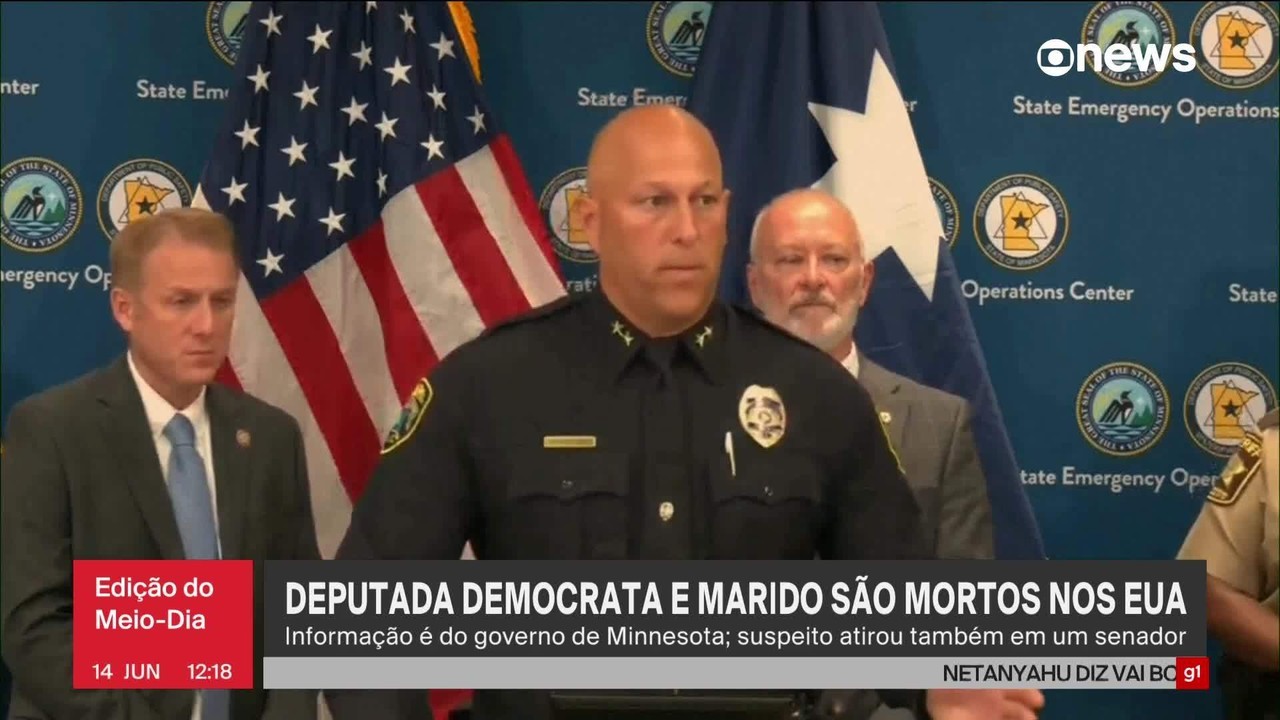This screenshot has height=720, width=1280.
Task: Click the 12:18 clock display
Action: (x=210, y=672)
